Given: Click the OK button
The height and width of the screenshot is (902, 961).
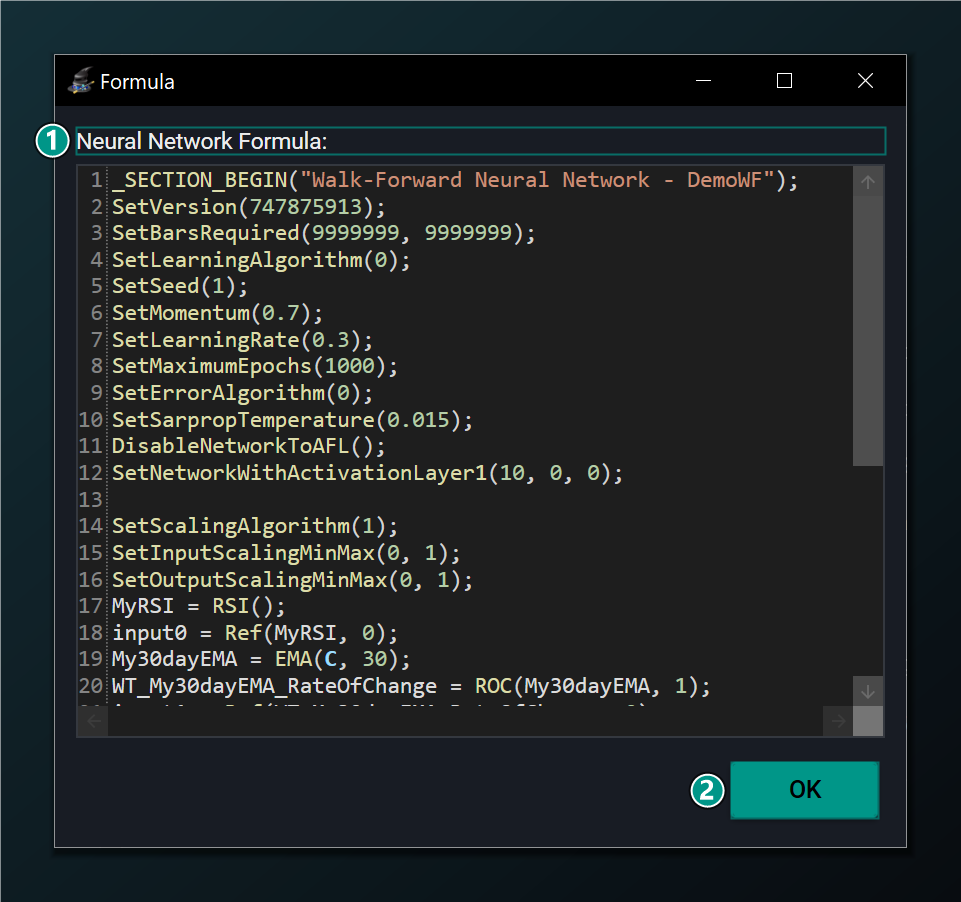Looking at the screenshot, I should [805, 790].
